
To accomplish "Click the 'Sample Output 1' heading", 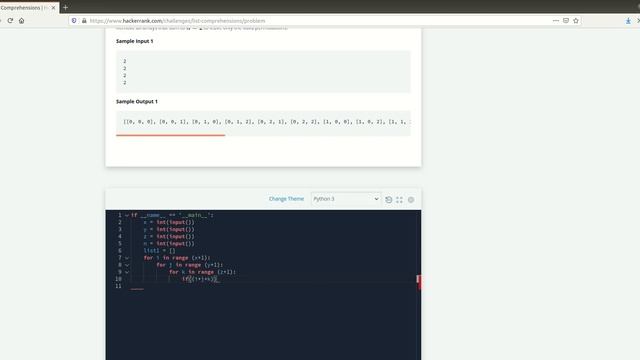I will click(x=137, y=102).
